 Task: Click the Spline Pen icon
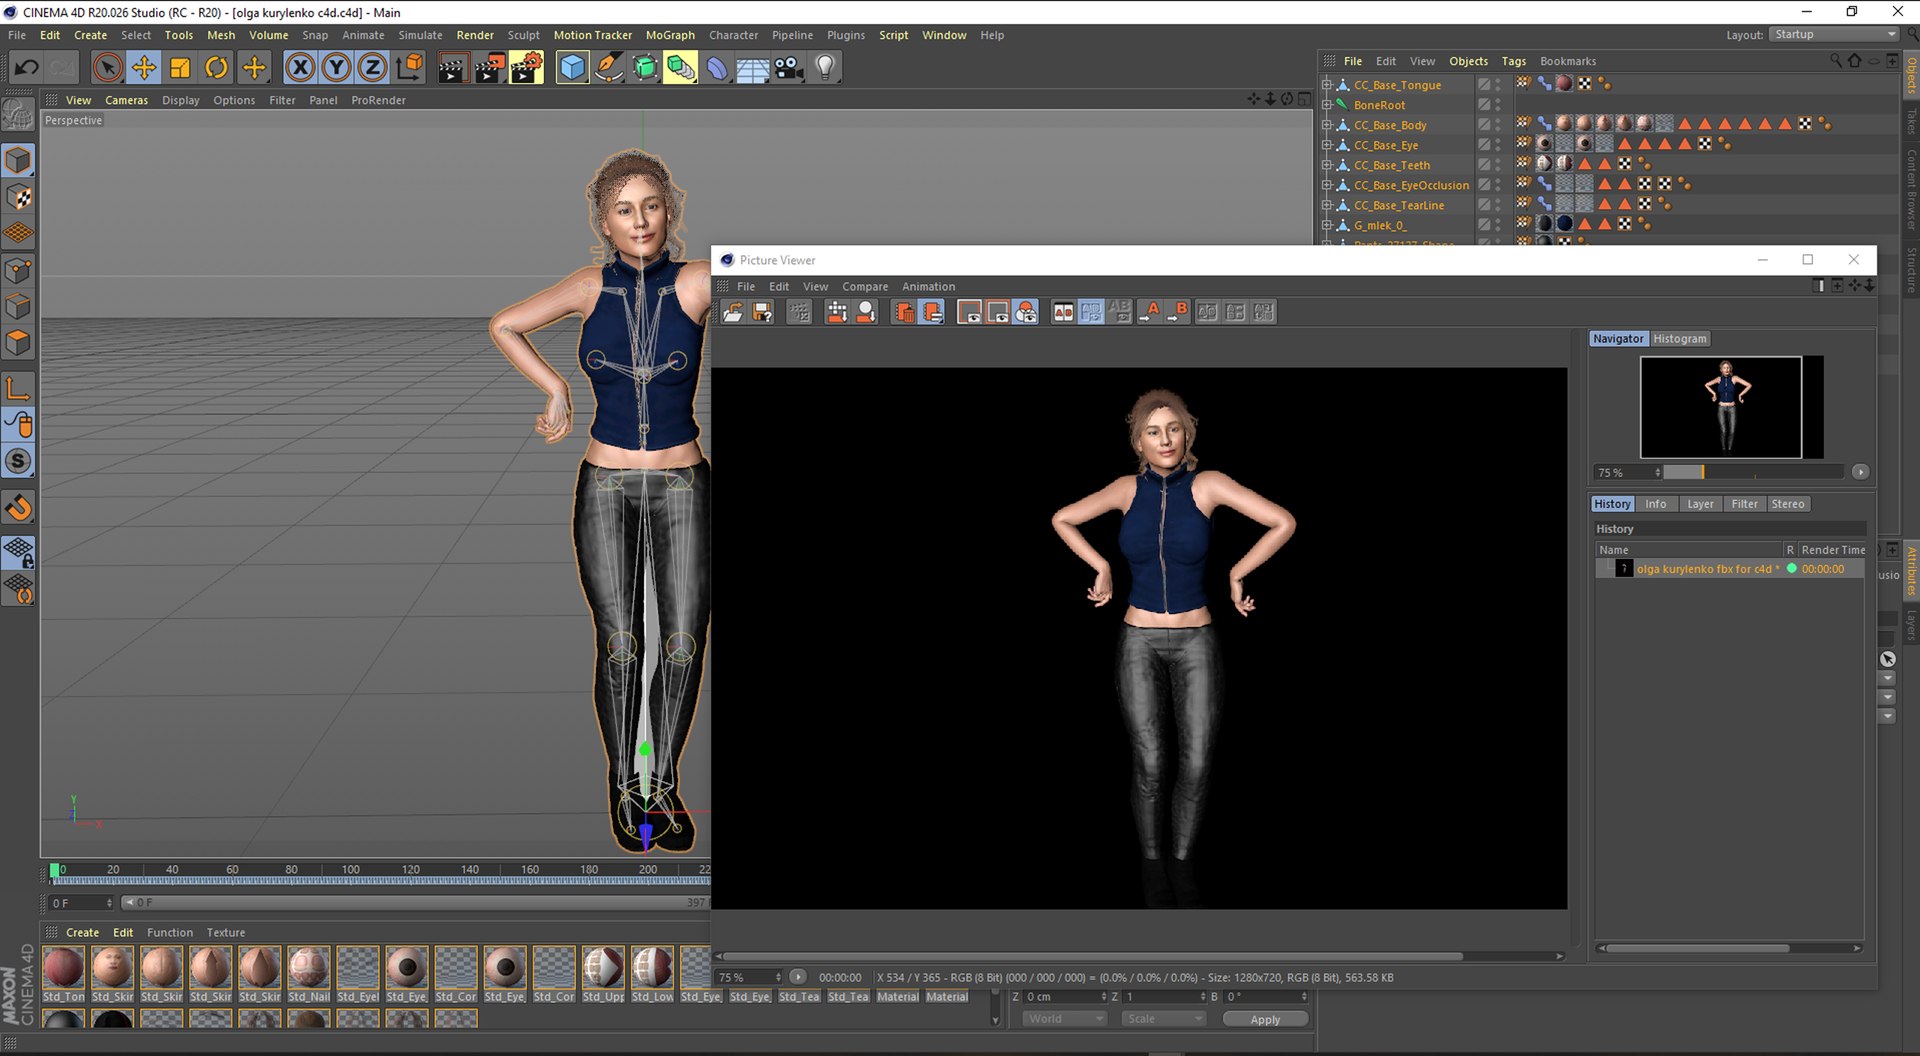[x=608, y=67]
